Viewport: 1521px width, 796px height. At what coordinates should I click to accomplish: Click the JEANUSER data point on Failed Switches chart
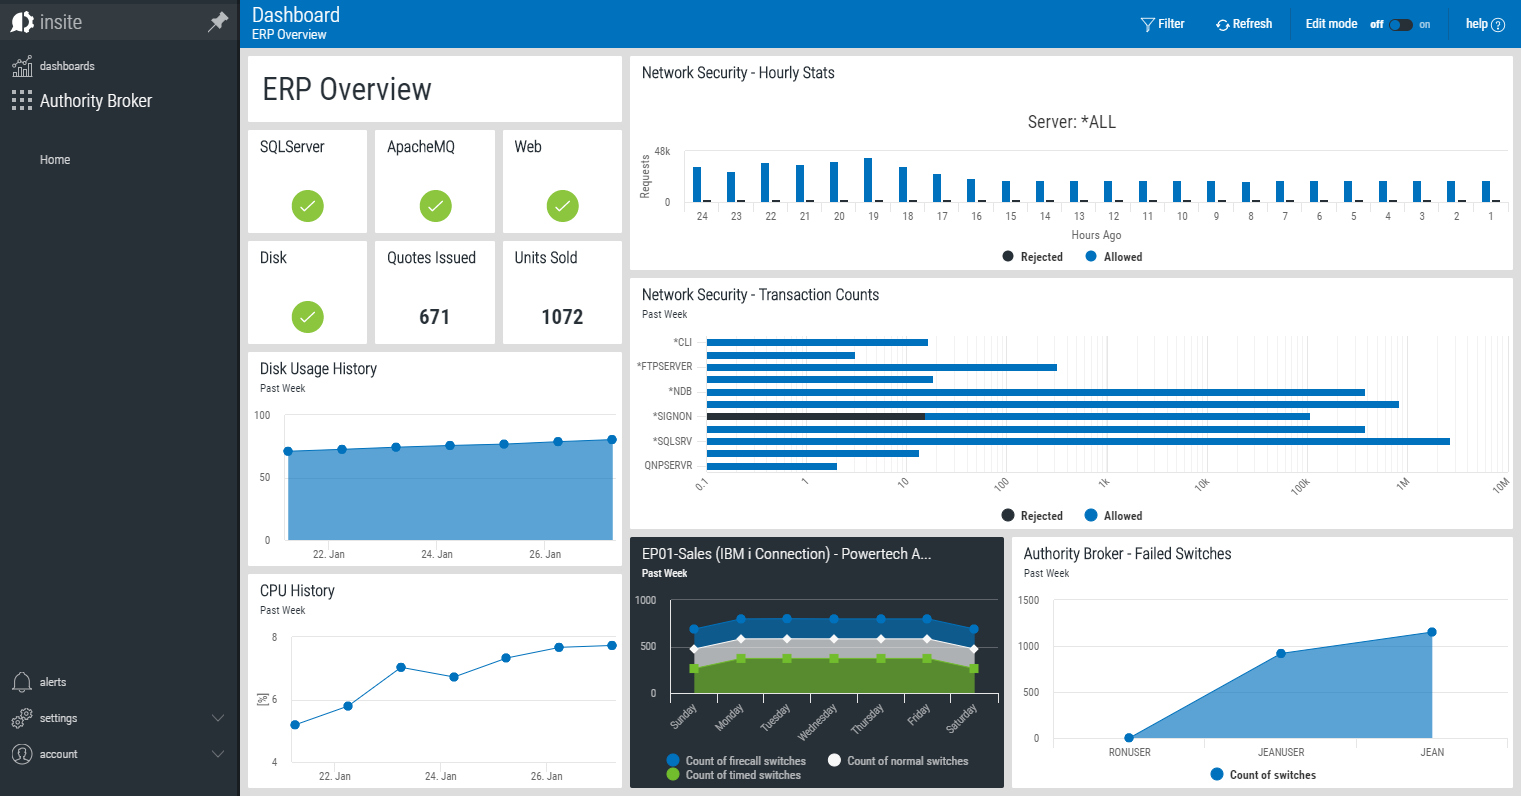tap(1281, 654)
